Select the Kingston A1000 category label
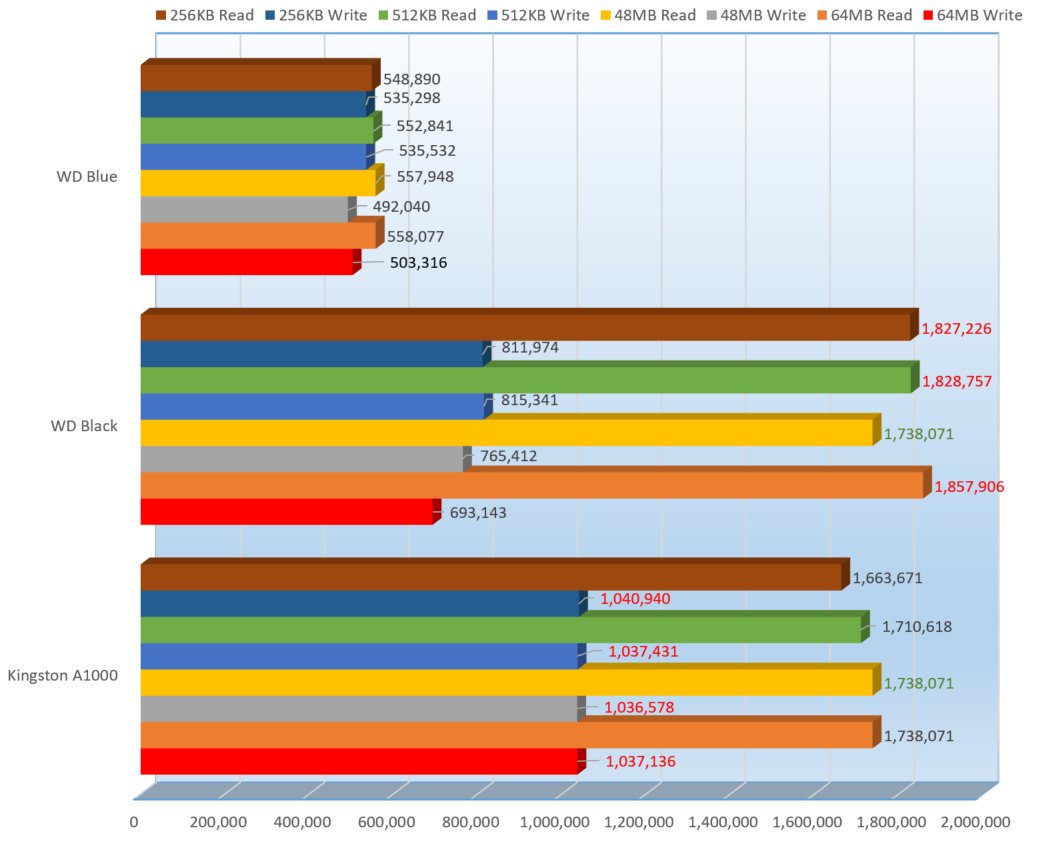The image size is (1046, 843). click(x=63, y=675)
